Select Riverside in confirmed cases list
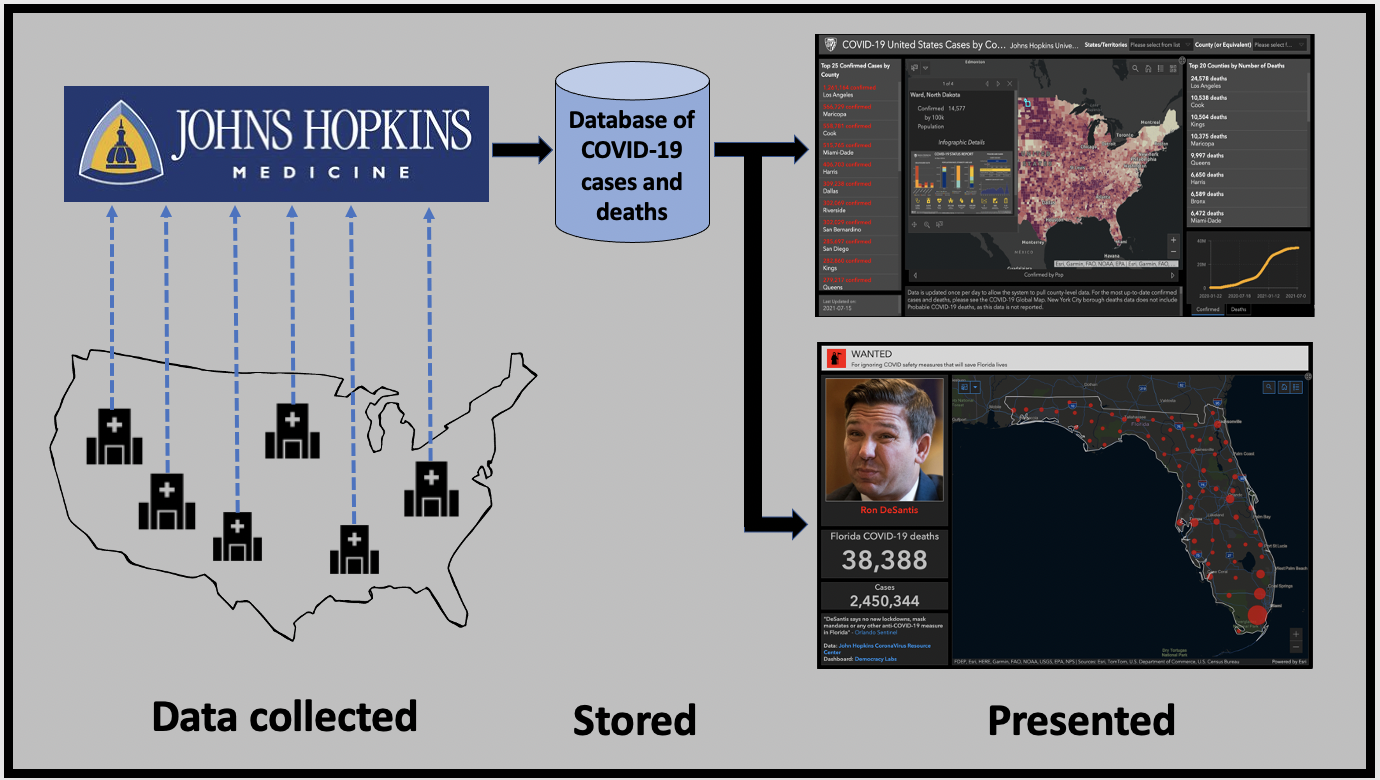Screen dimensions: 1380x780 pos(859,207)
